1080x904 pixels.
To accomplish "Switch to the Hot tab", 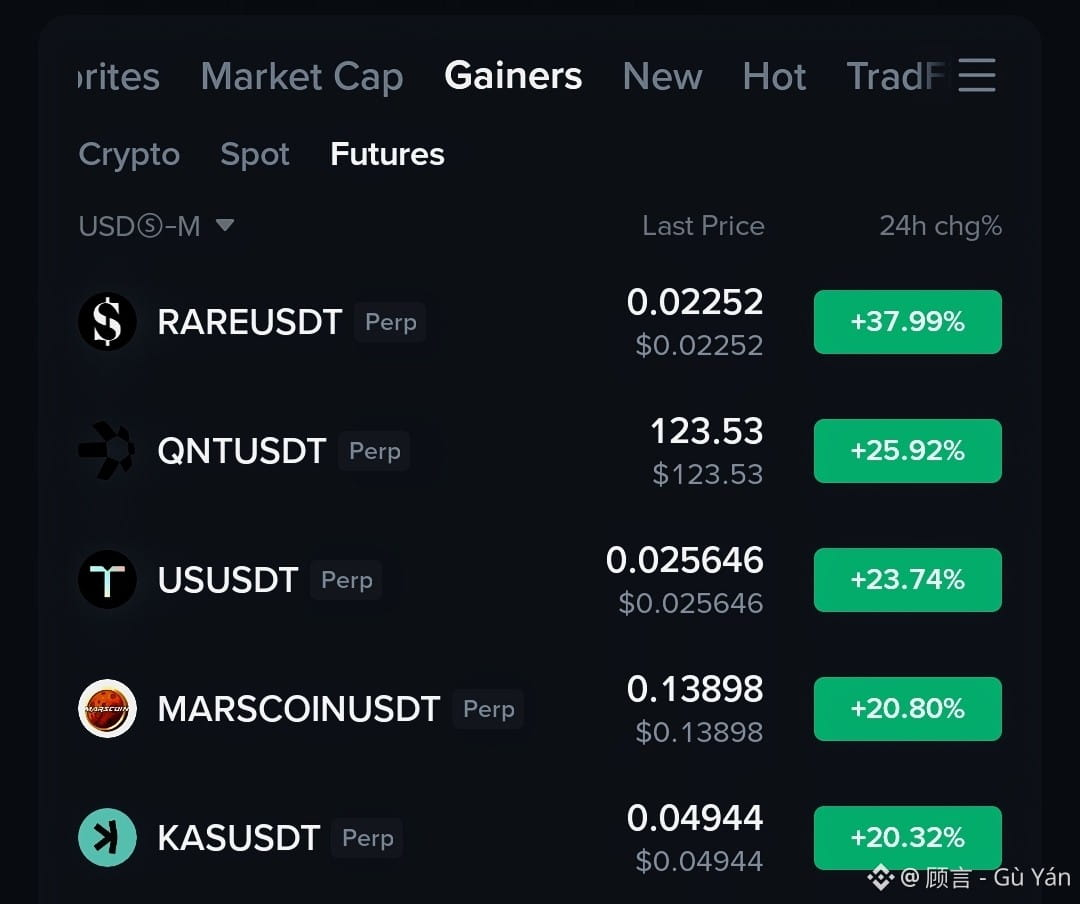I will [774, 76].
